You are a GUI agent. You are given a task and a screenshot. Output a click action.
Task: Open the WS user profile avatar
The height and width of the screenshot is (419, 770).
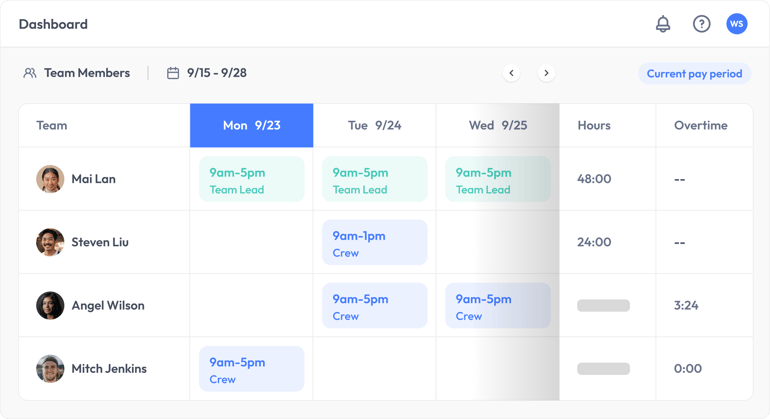737,24
